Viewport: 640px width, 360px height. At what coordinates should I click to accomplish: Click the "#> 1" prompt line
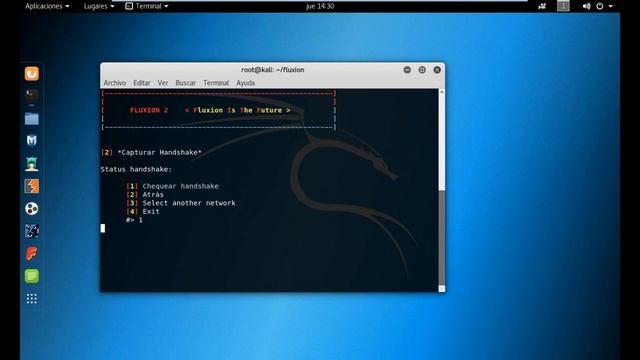(x=134, y=220)
